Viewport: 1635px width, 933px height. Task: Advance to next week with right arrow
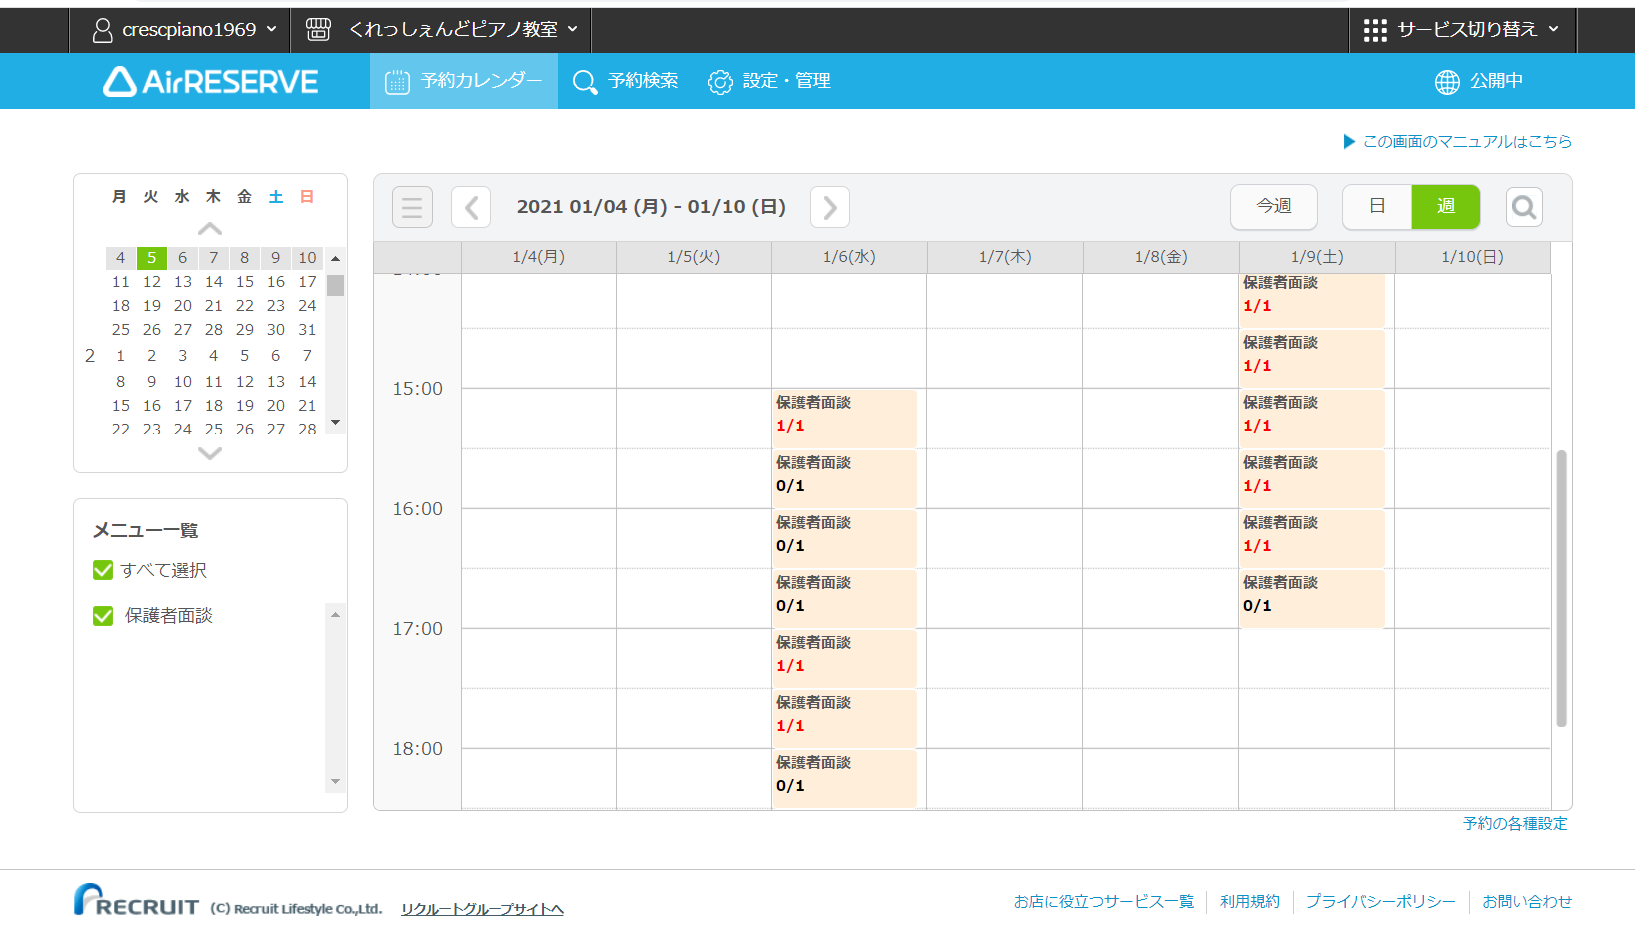tap(829, 207)
